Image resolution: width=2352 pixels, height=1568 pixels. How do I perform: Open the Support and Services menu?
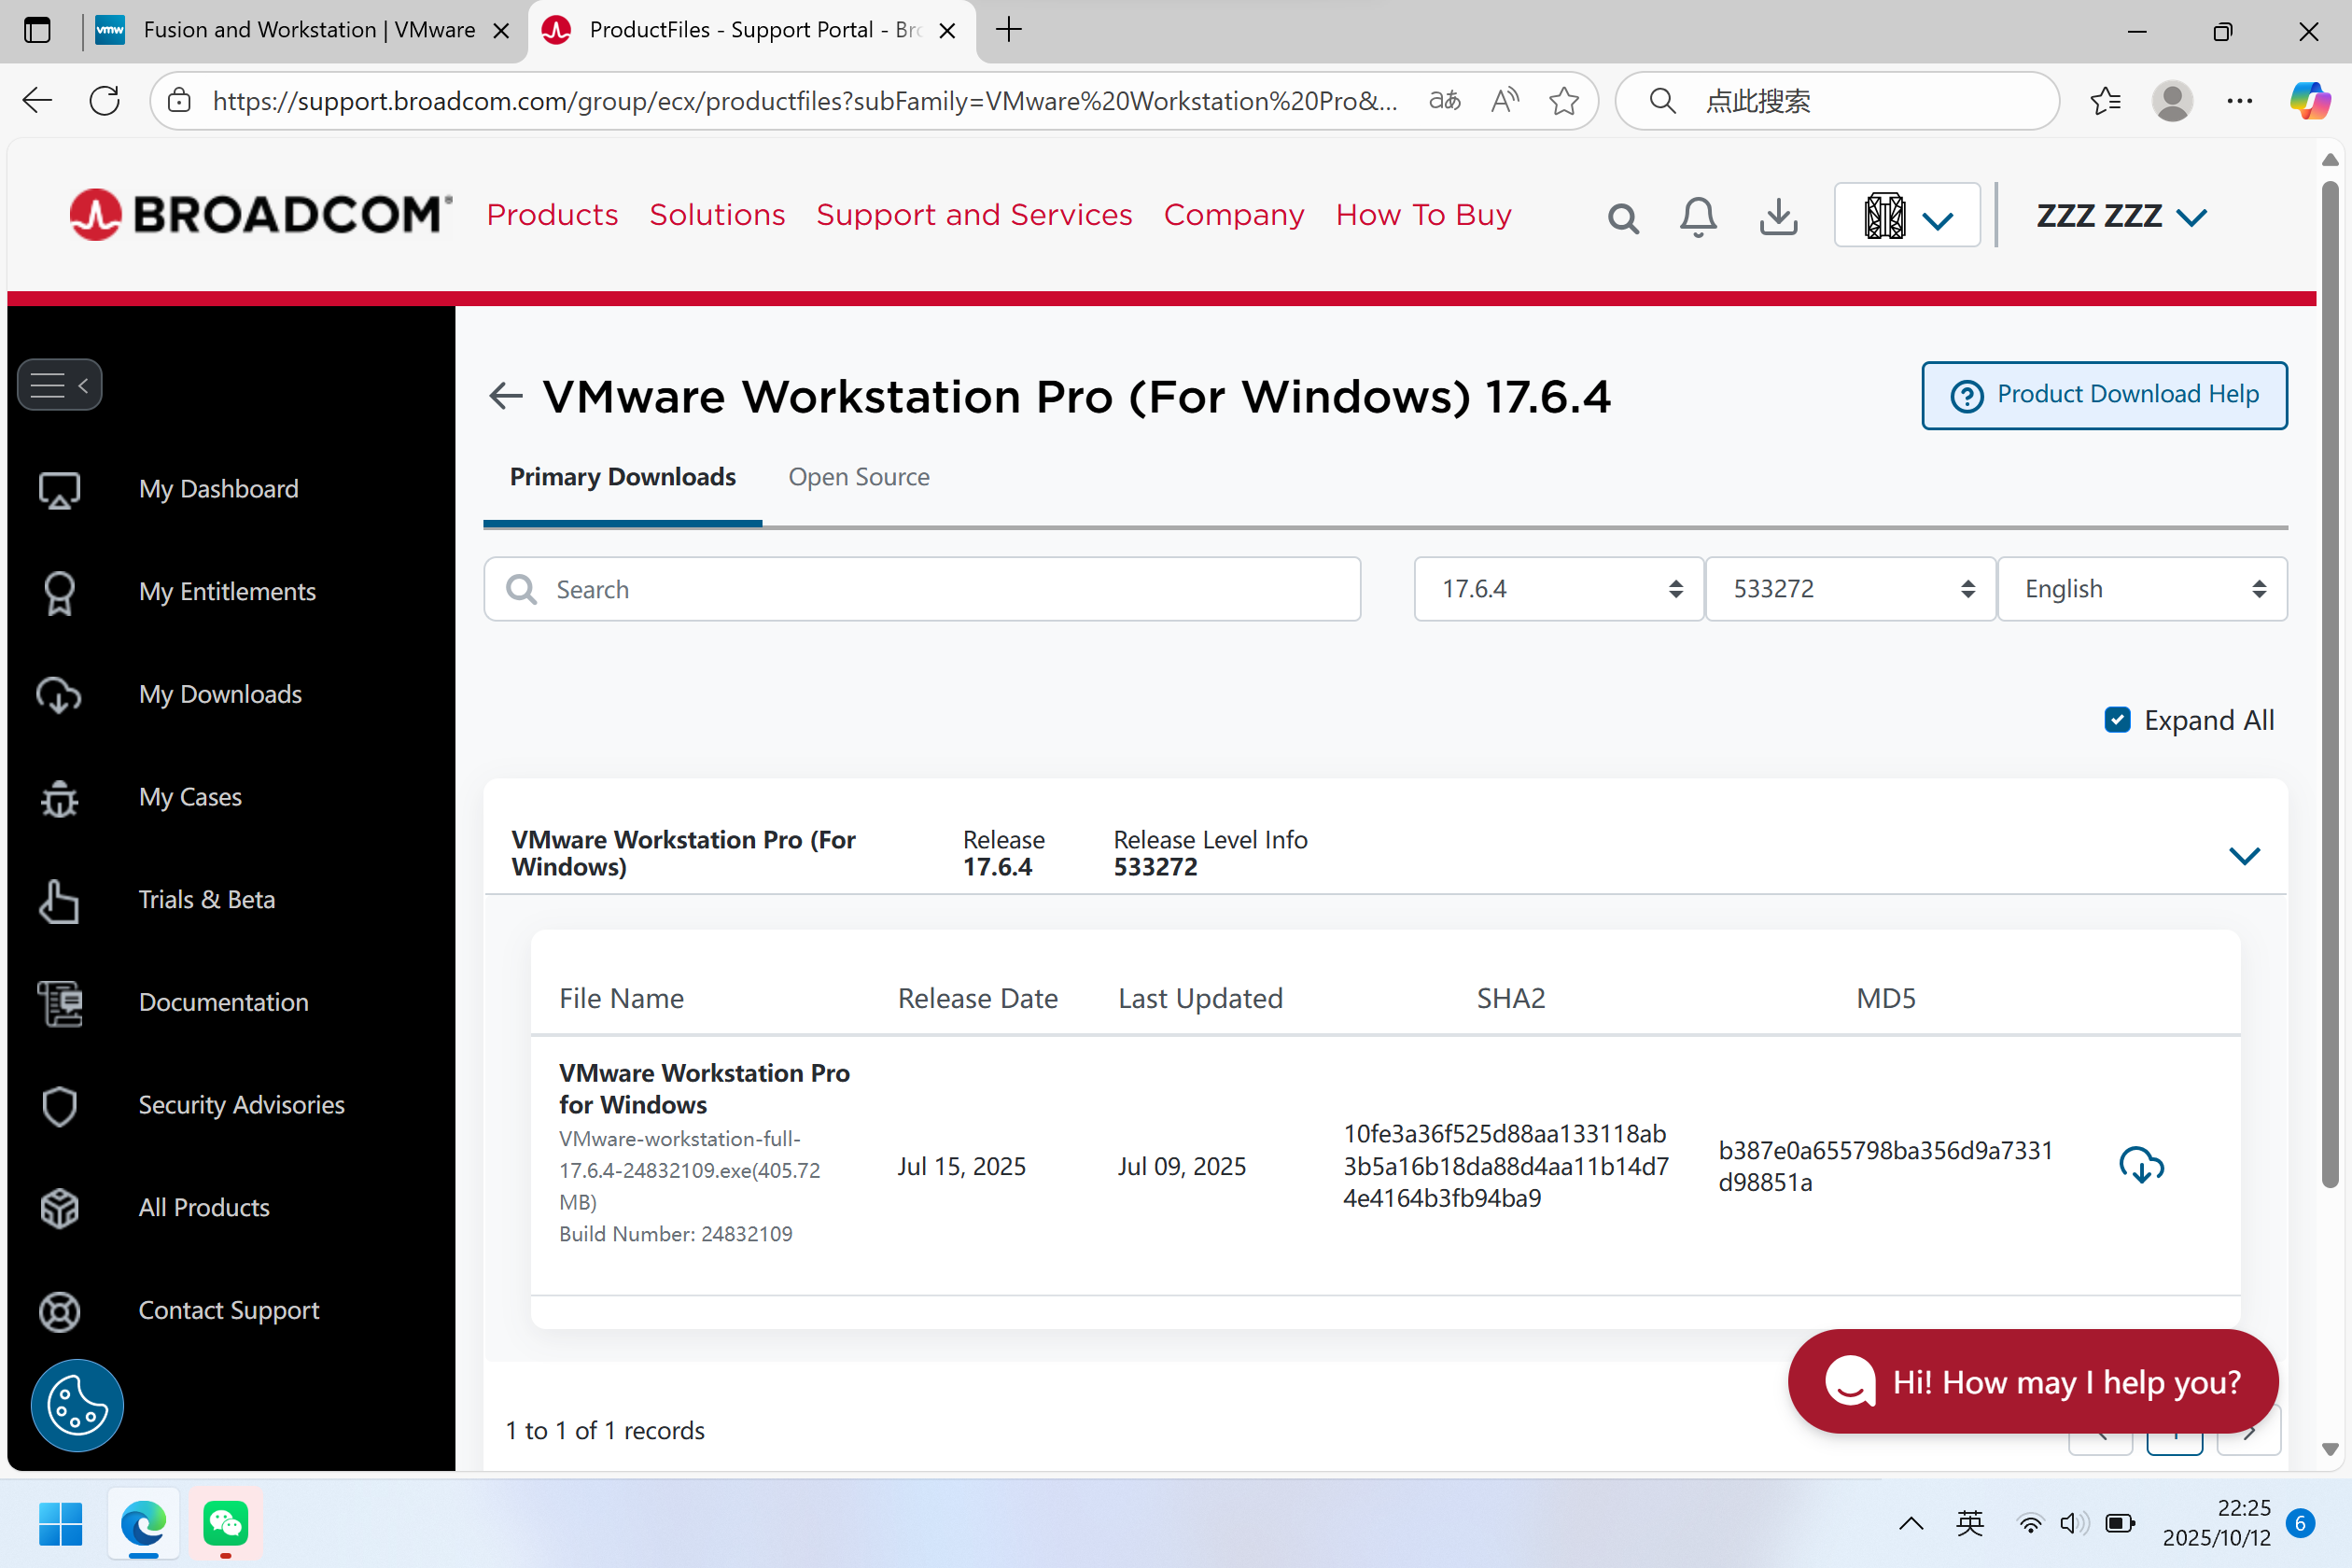click(973, 215)
